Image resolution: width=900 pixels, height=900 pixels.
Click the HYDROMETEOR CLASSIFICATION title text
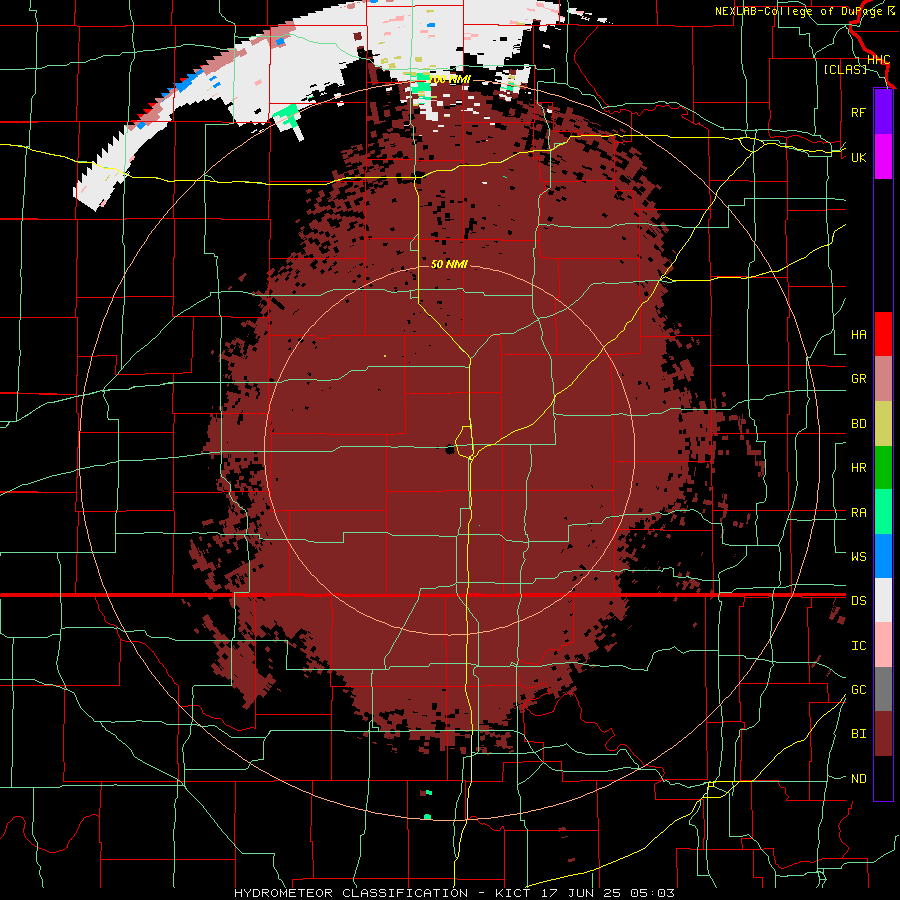tap(351, 893)
